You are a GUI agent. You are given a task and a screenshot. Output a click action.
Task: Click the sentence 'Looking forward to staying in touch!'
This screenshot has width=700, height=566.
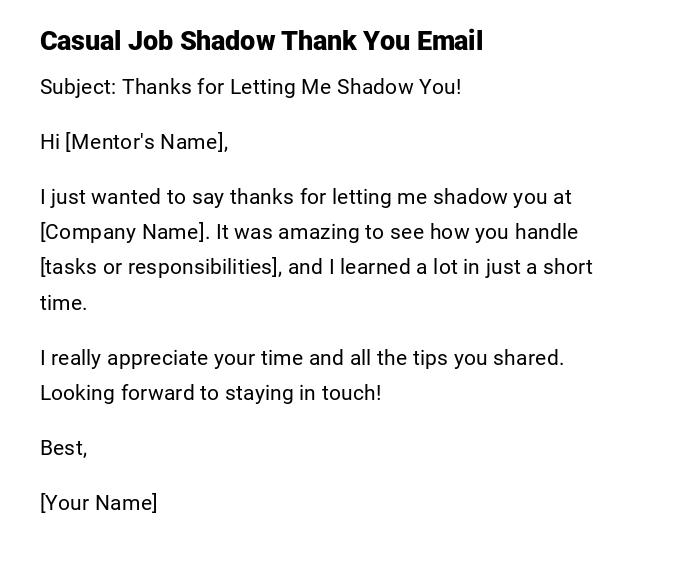pyautogui.click(x=211, y=393)
